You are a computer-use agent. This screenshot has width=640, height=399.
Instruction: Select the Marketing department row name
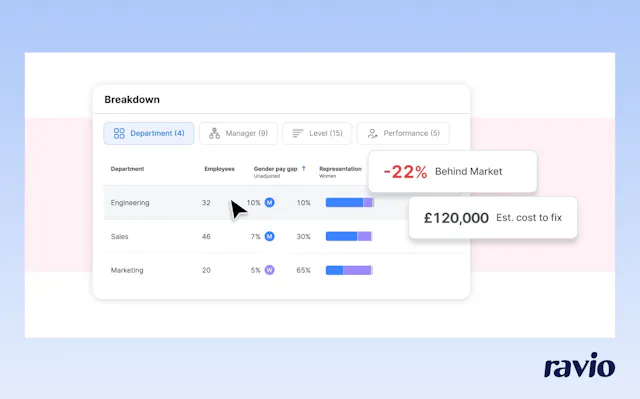(x=127, y=270)
